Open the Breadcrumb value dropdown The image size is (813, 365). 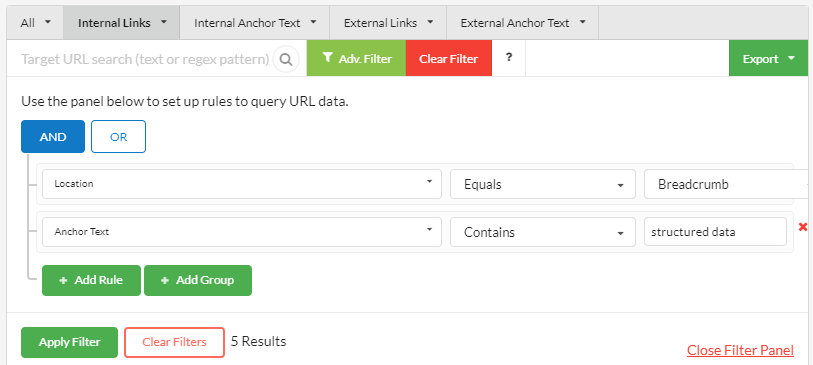coord(728,184)
